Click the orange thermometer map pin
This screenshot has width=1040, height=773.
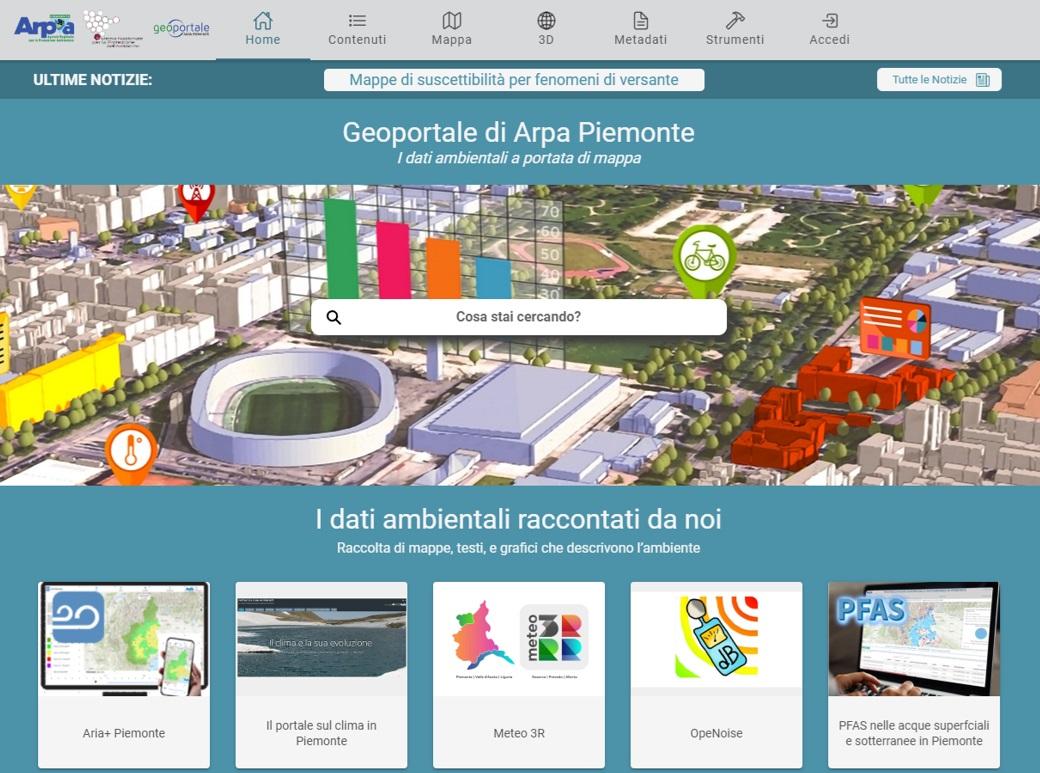(x=131, y=454)
